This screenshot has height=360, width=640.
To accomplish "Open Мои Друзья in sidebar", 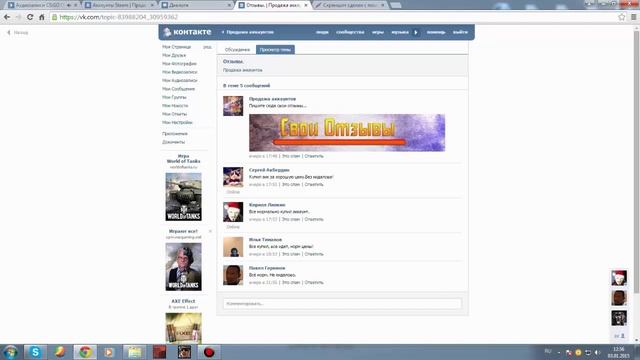I will pos(174,55).
